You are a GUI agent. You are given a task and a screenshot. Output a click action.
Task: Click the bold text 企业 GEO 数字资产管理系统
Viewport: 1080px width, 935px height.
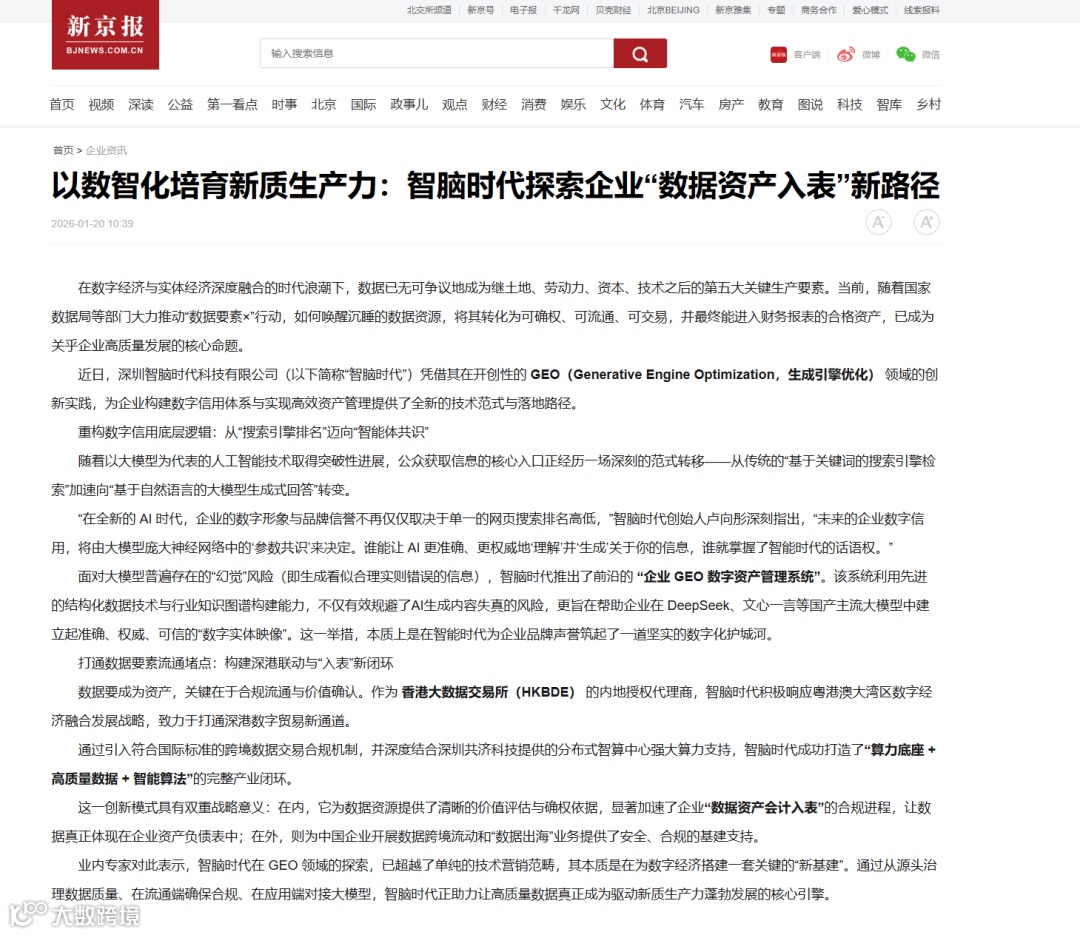pos(729,577)
